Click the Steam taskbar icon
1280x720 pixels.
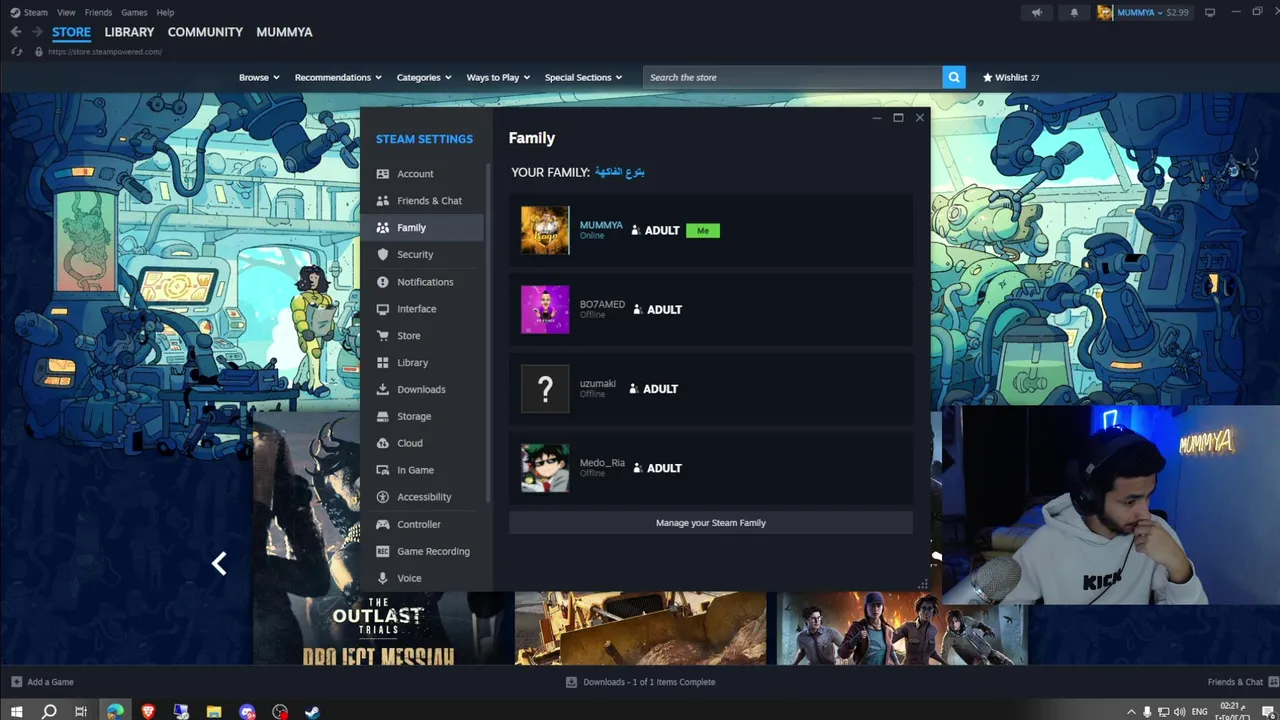click(312, 712)
